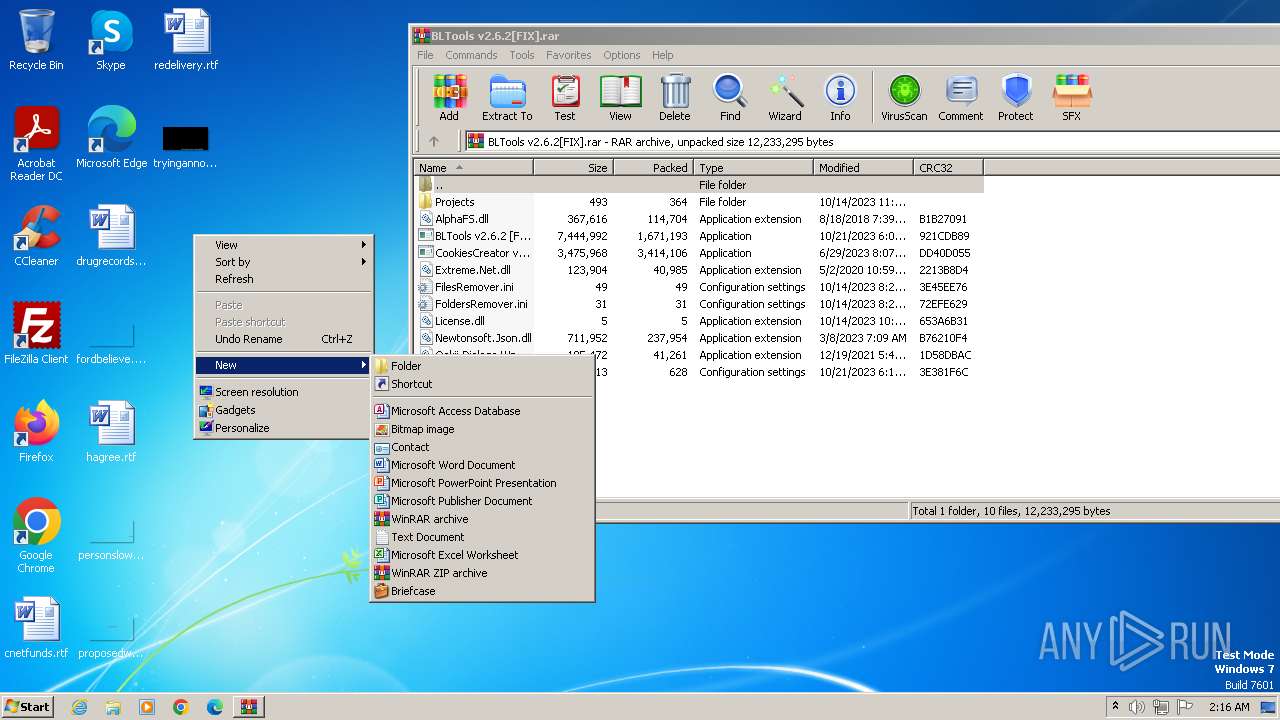The width and height of the screenshot is (1280, 720).
Task: Open the Wizard wand icon
Action: 785,98
